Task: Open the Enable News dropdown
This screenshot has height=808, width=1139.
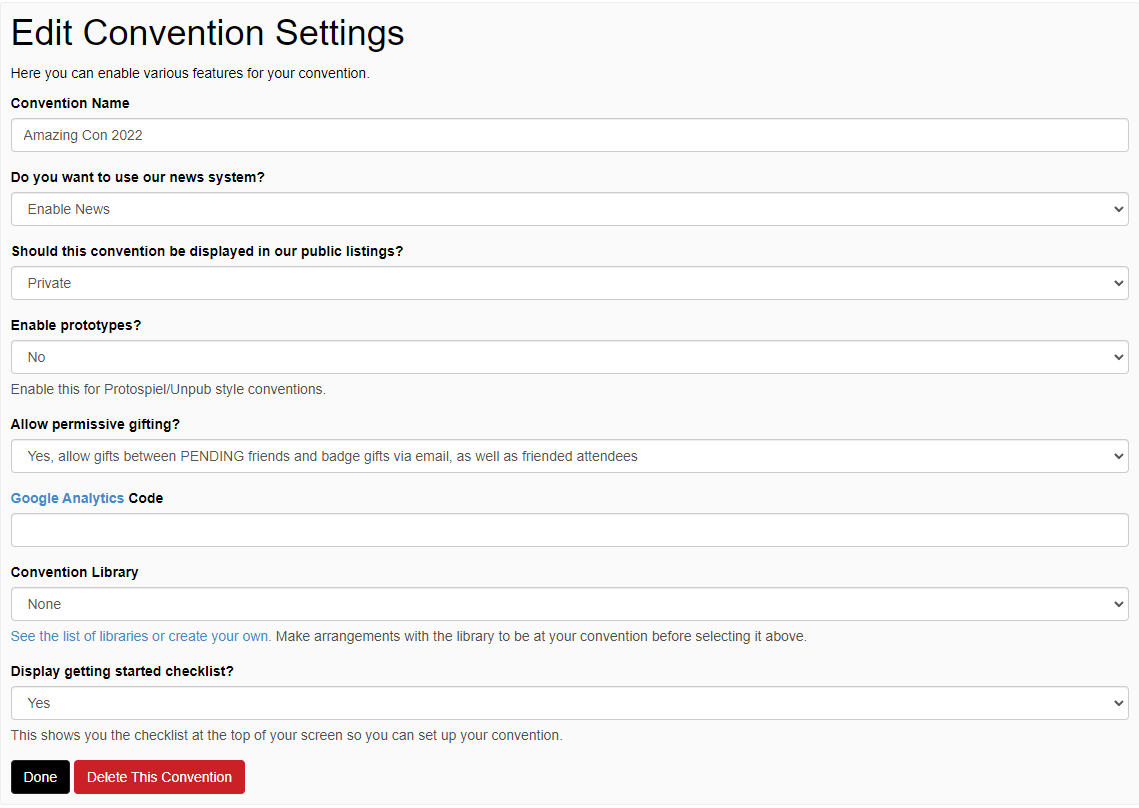Action: click(x=570, y=209)
